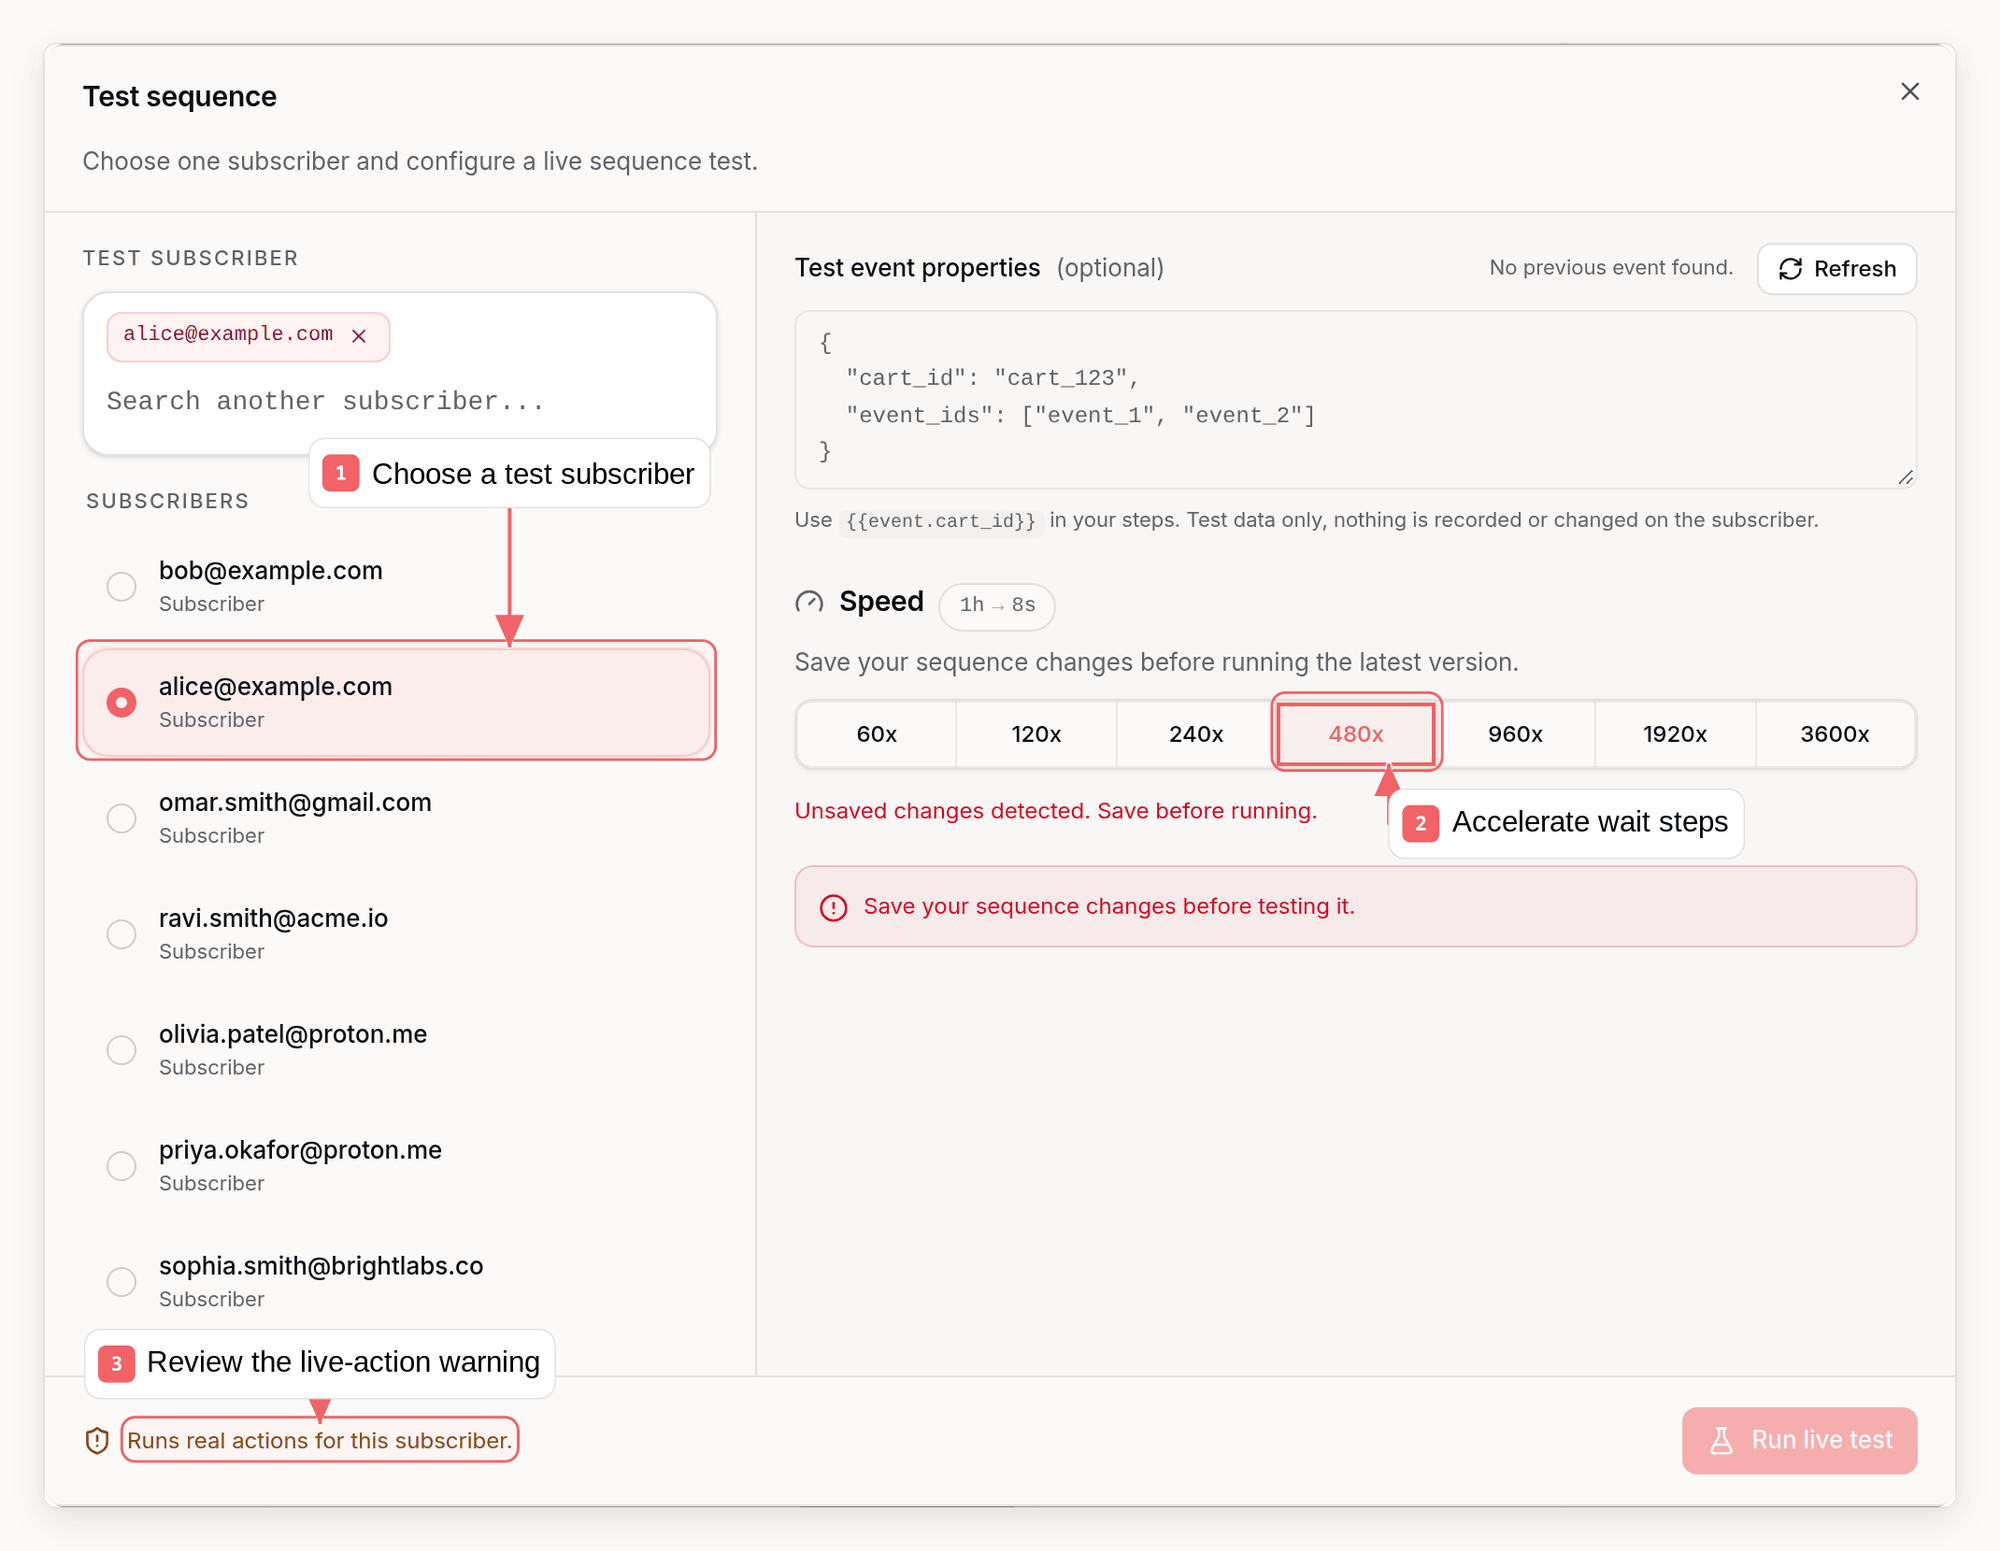Set speed to 60x
This screenshot has height=1551, width=2000.
coord(877,734)
